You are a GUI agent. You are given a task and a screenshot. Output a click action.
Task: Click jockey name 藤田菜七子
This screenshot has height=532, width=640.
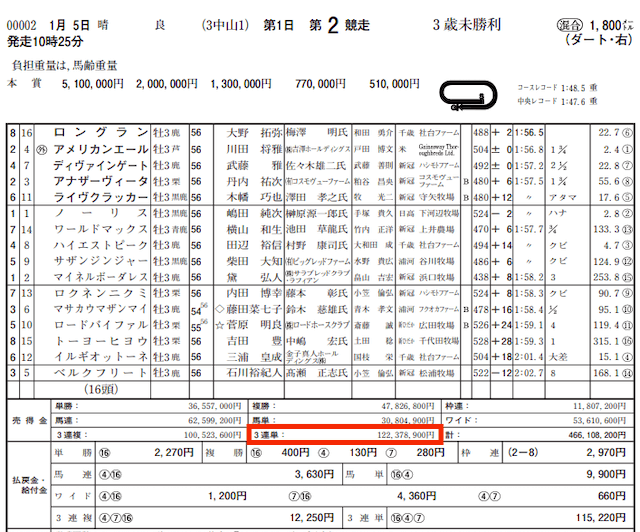[254, 309]
